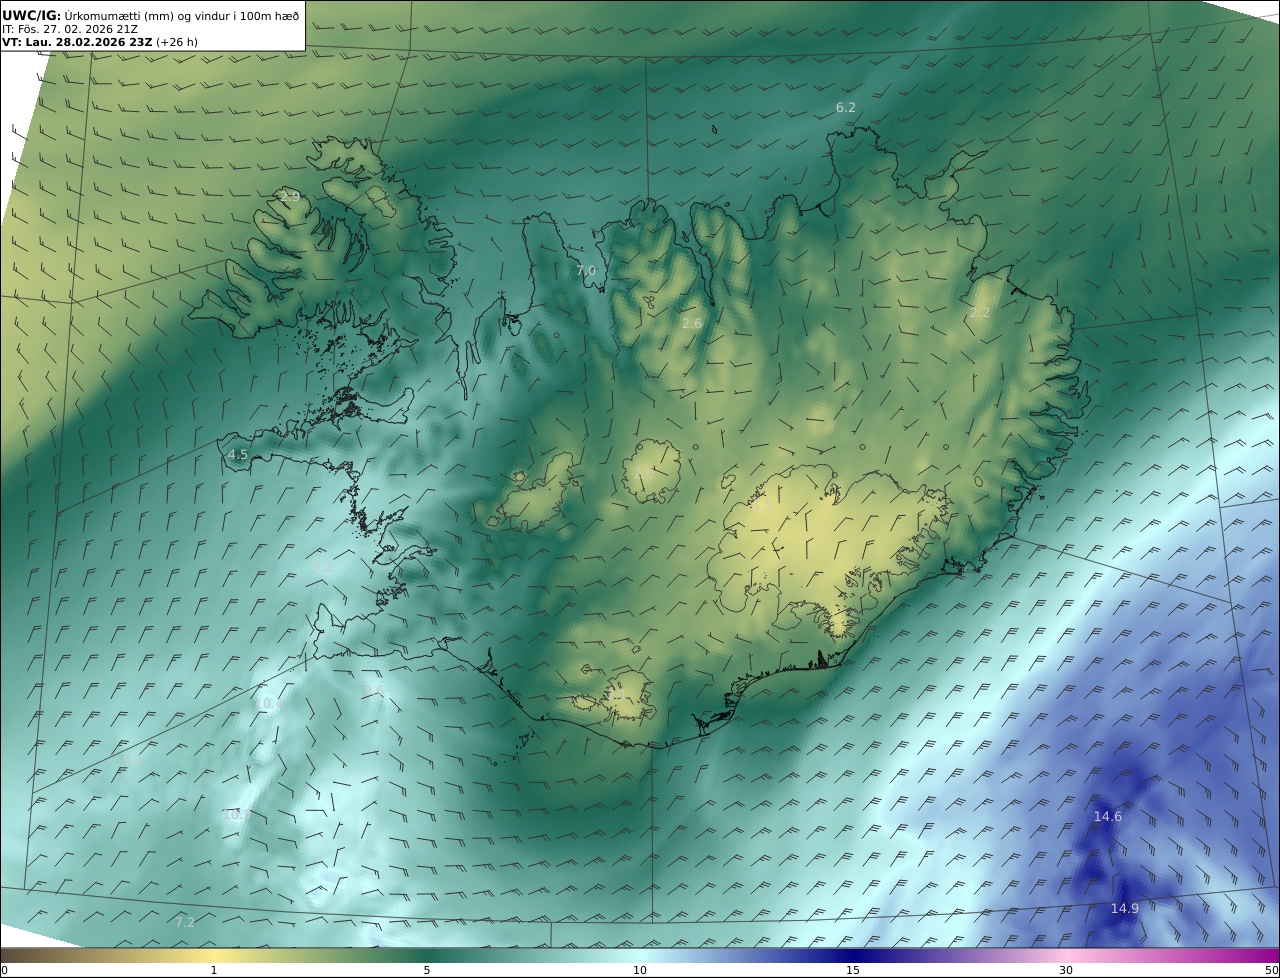Click the 7.2 value label
This screenshot has width=1280, height=978.
coord(185,922)
